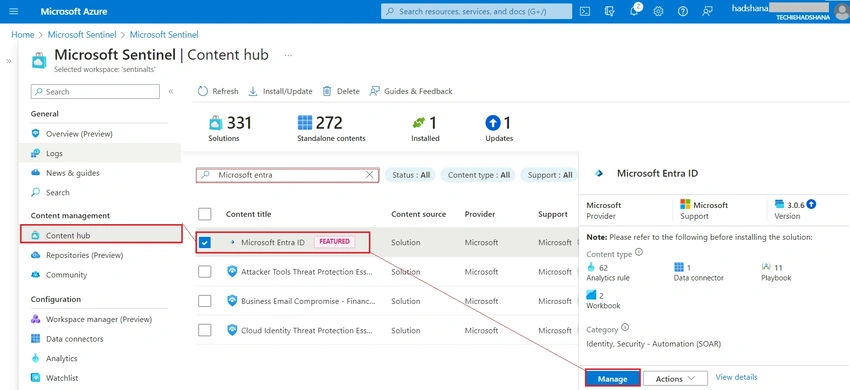Sort by Support column header
This screenshot has width=850, height=390.
(x=553, y=214)
